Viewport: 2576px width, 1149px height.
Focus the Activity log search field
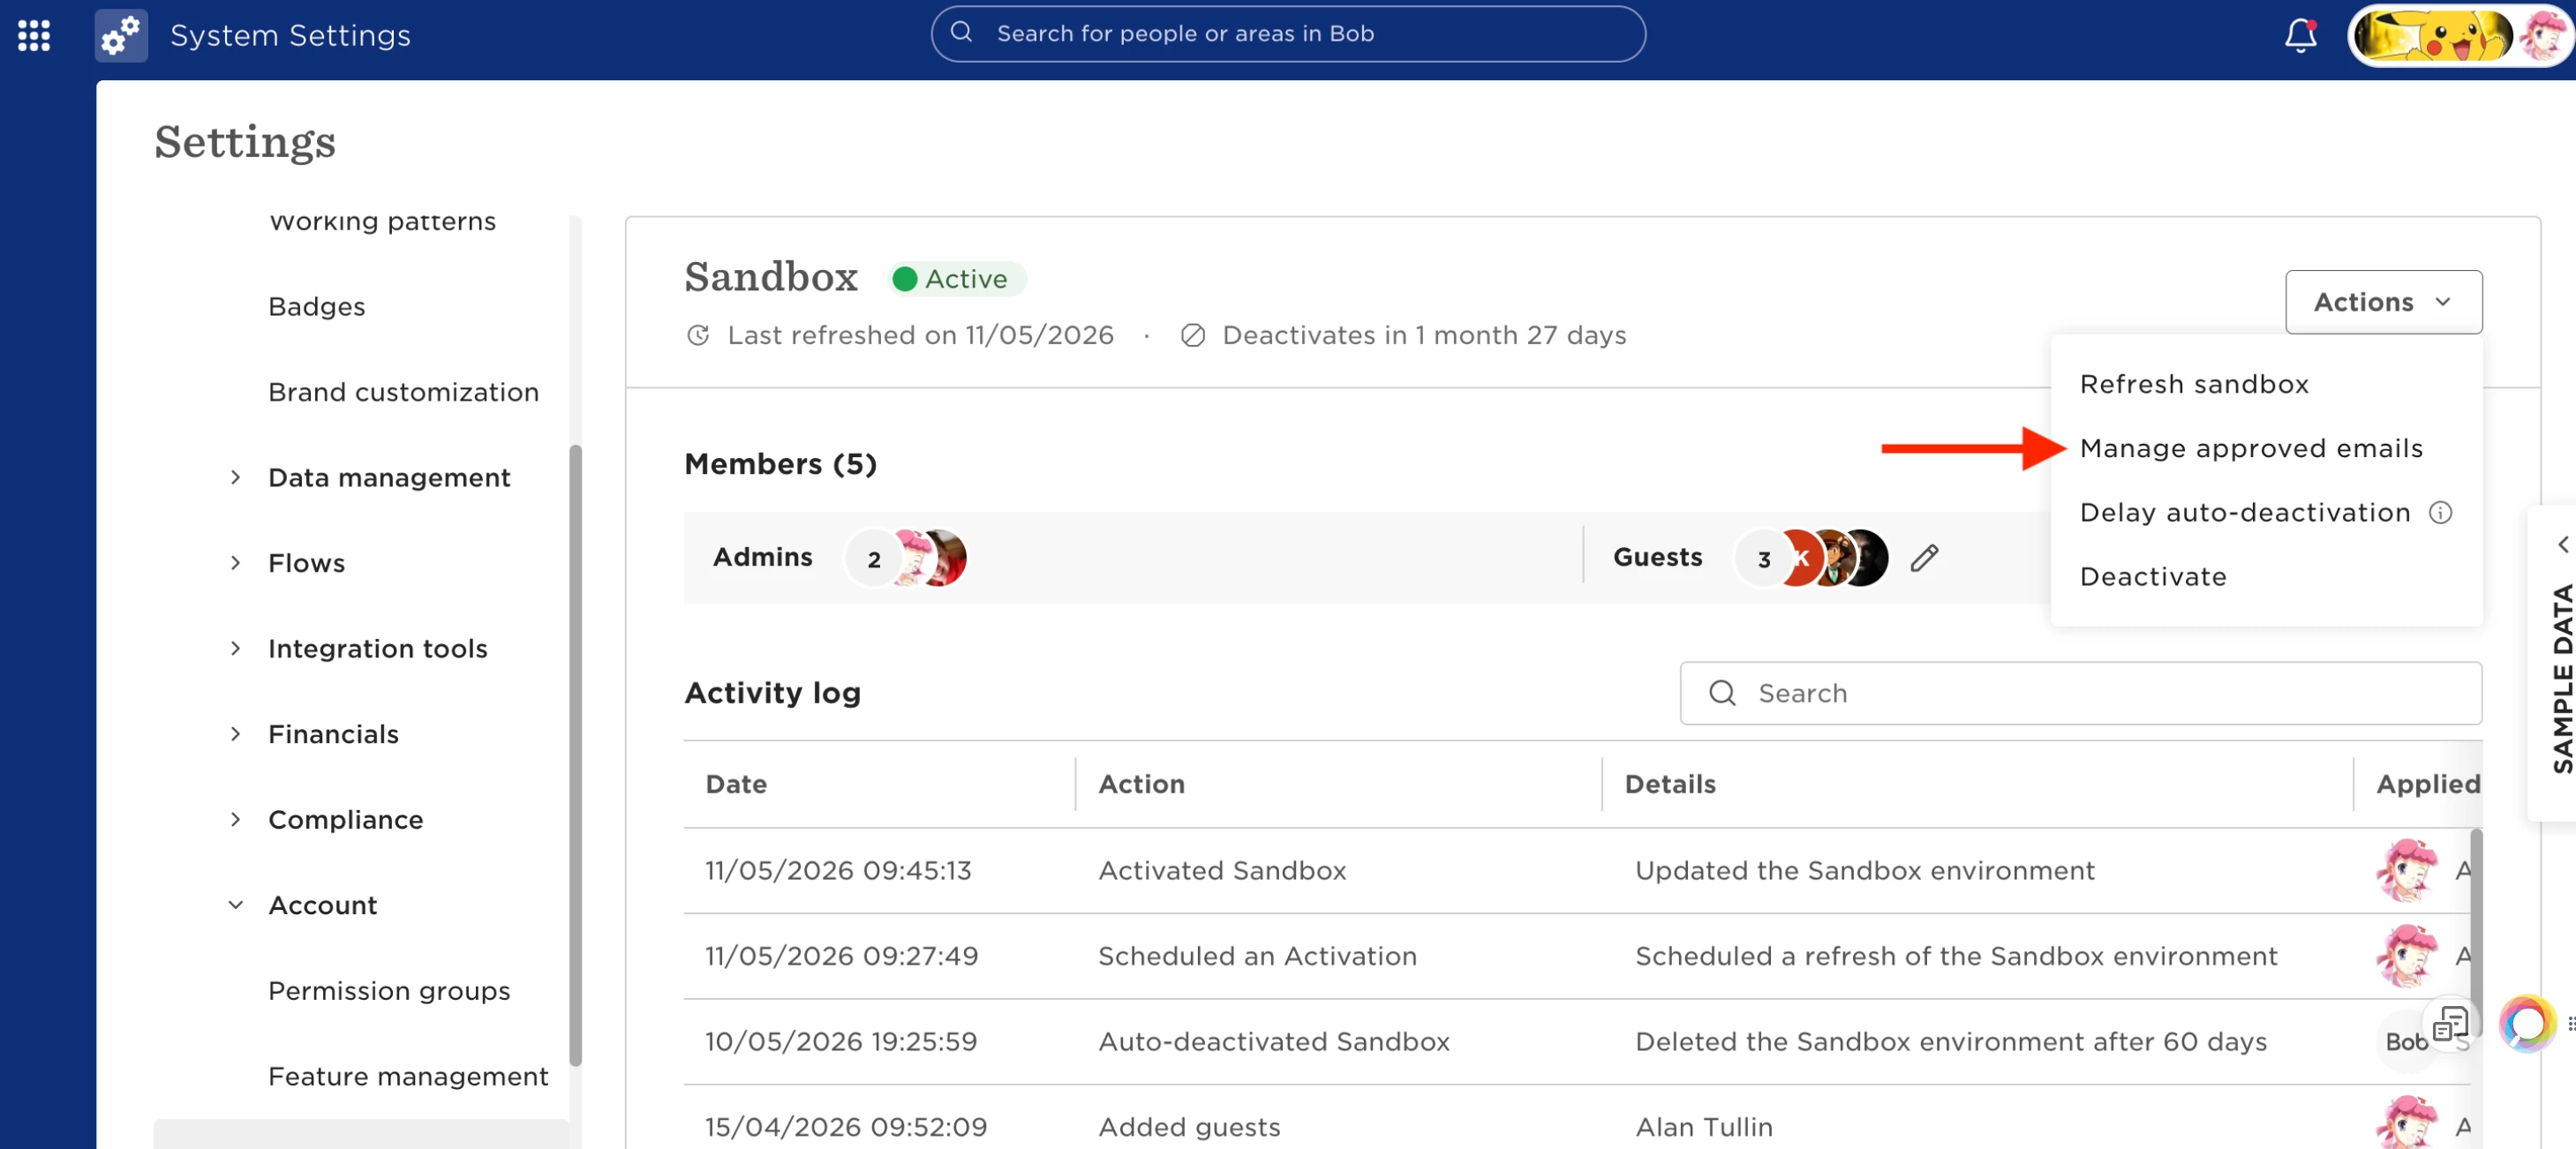[x=2080, y=693]
